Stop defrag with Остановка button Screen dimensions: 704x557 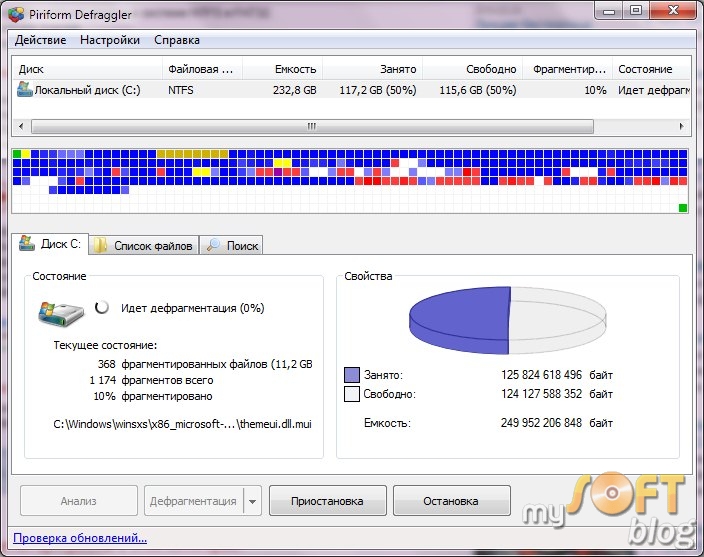point(451,500)
